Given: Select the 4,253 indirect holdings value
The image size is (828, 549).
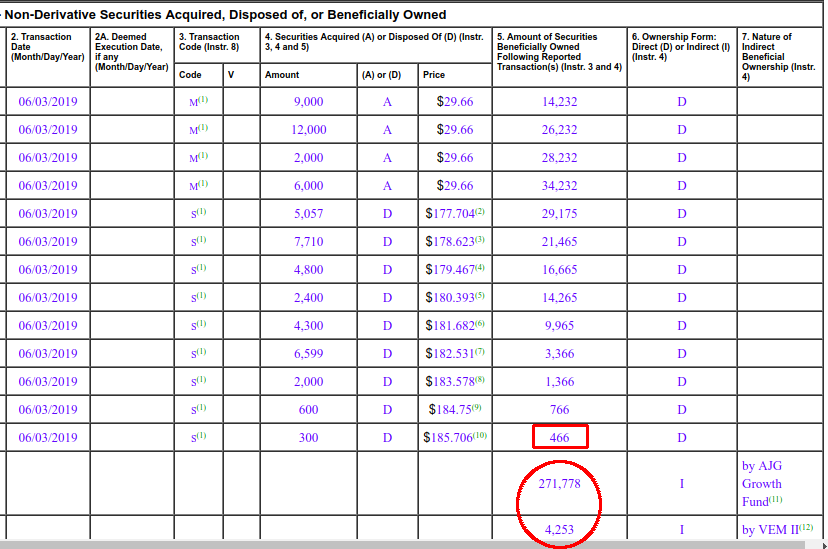Looking at the screenshot, I should pos(559,529).
